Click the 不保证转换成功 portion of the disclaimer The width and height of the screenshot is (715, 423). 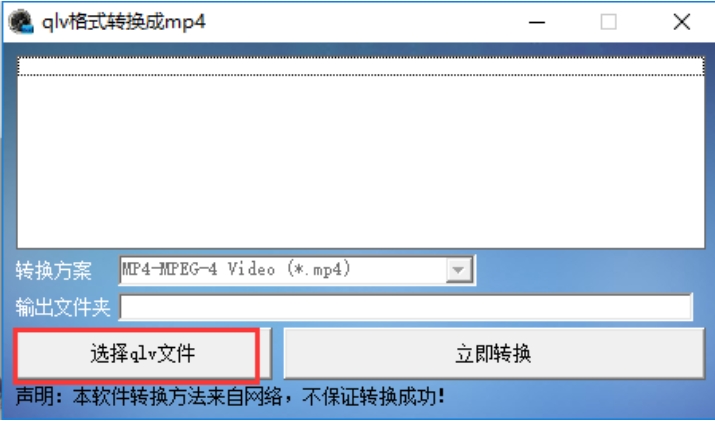pos(373,396)
